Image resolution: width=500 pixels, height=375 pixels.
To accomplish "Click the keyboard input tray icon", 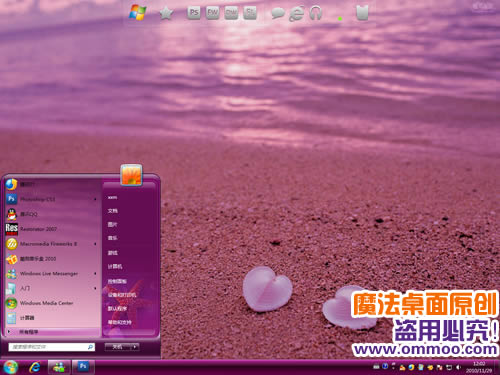I will [x=376, y=367].
